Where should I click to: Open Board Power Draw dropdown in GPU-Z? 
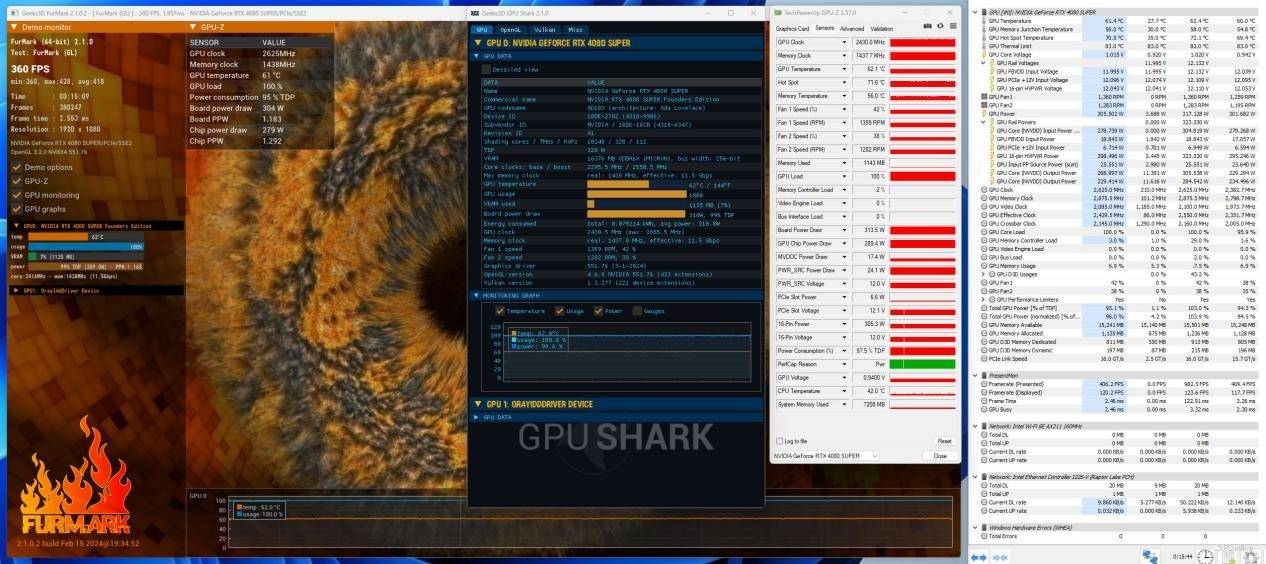[x=846, y=230]
